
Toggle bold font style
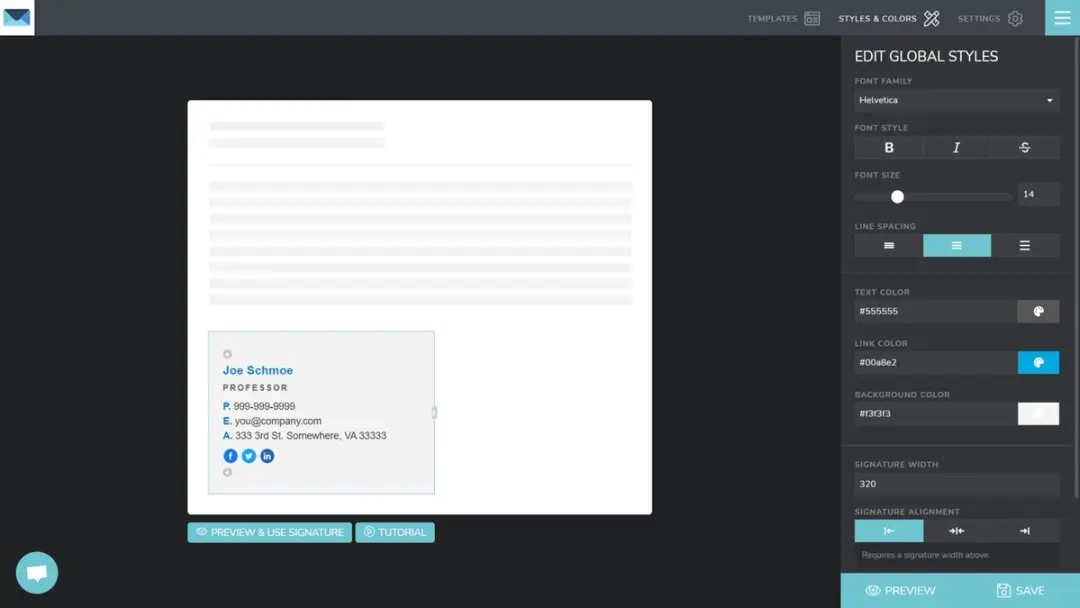[888, 147]
